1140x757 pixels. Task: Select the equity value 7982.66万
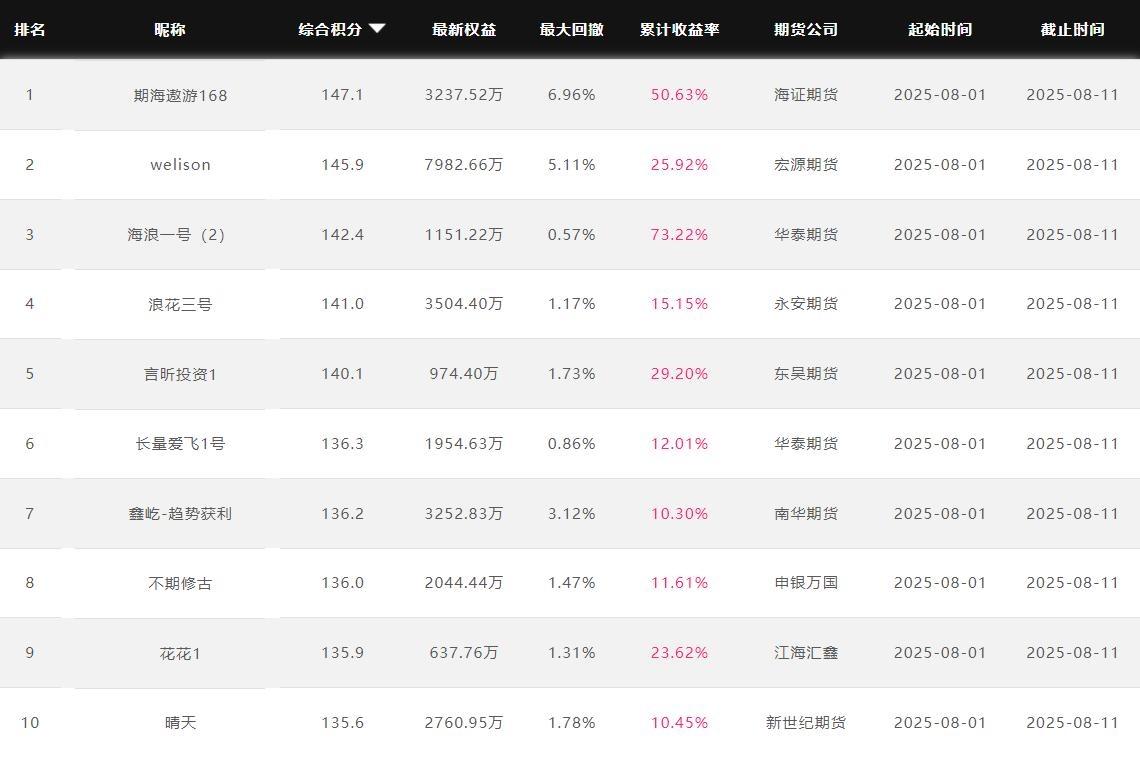point(464,164)
